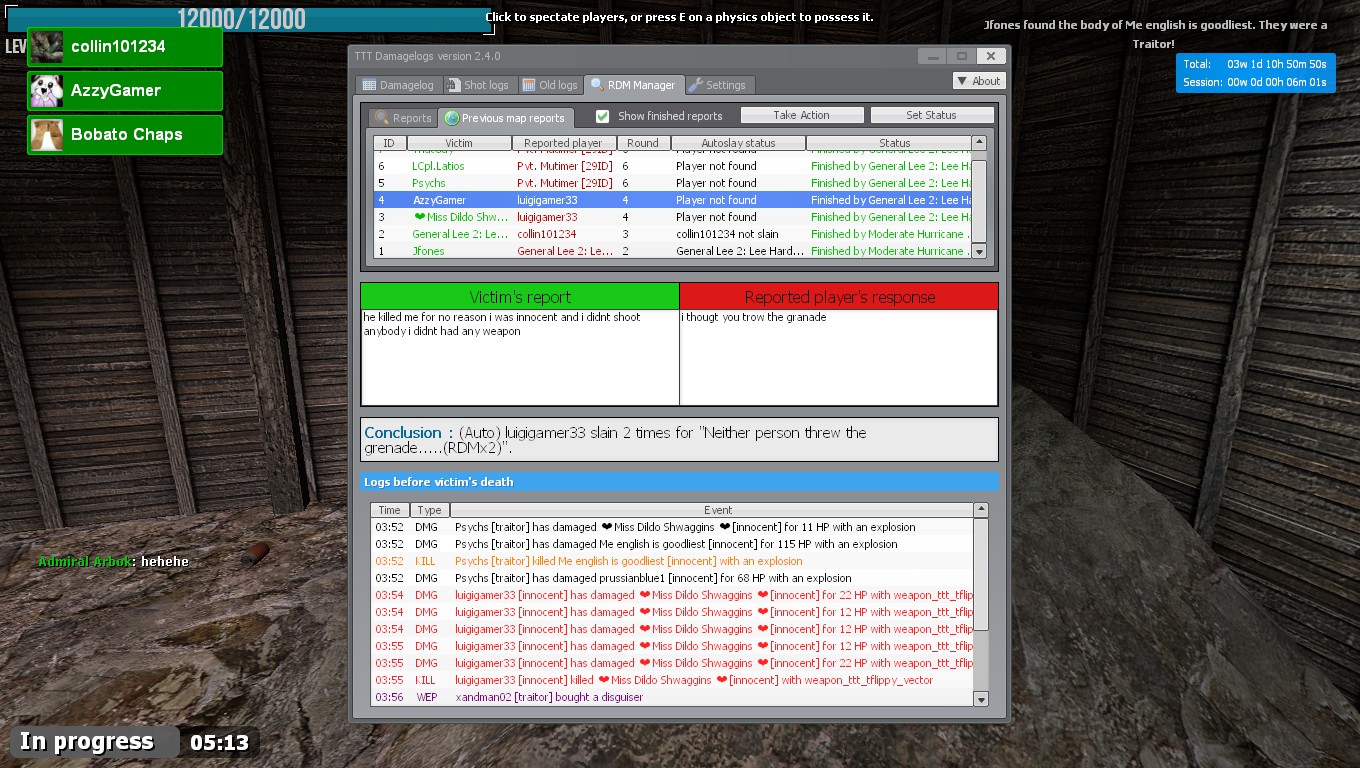Click Bobato Chaps' avatar in spectate list

pos(47,135)
